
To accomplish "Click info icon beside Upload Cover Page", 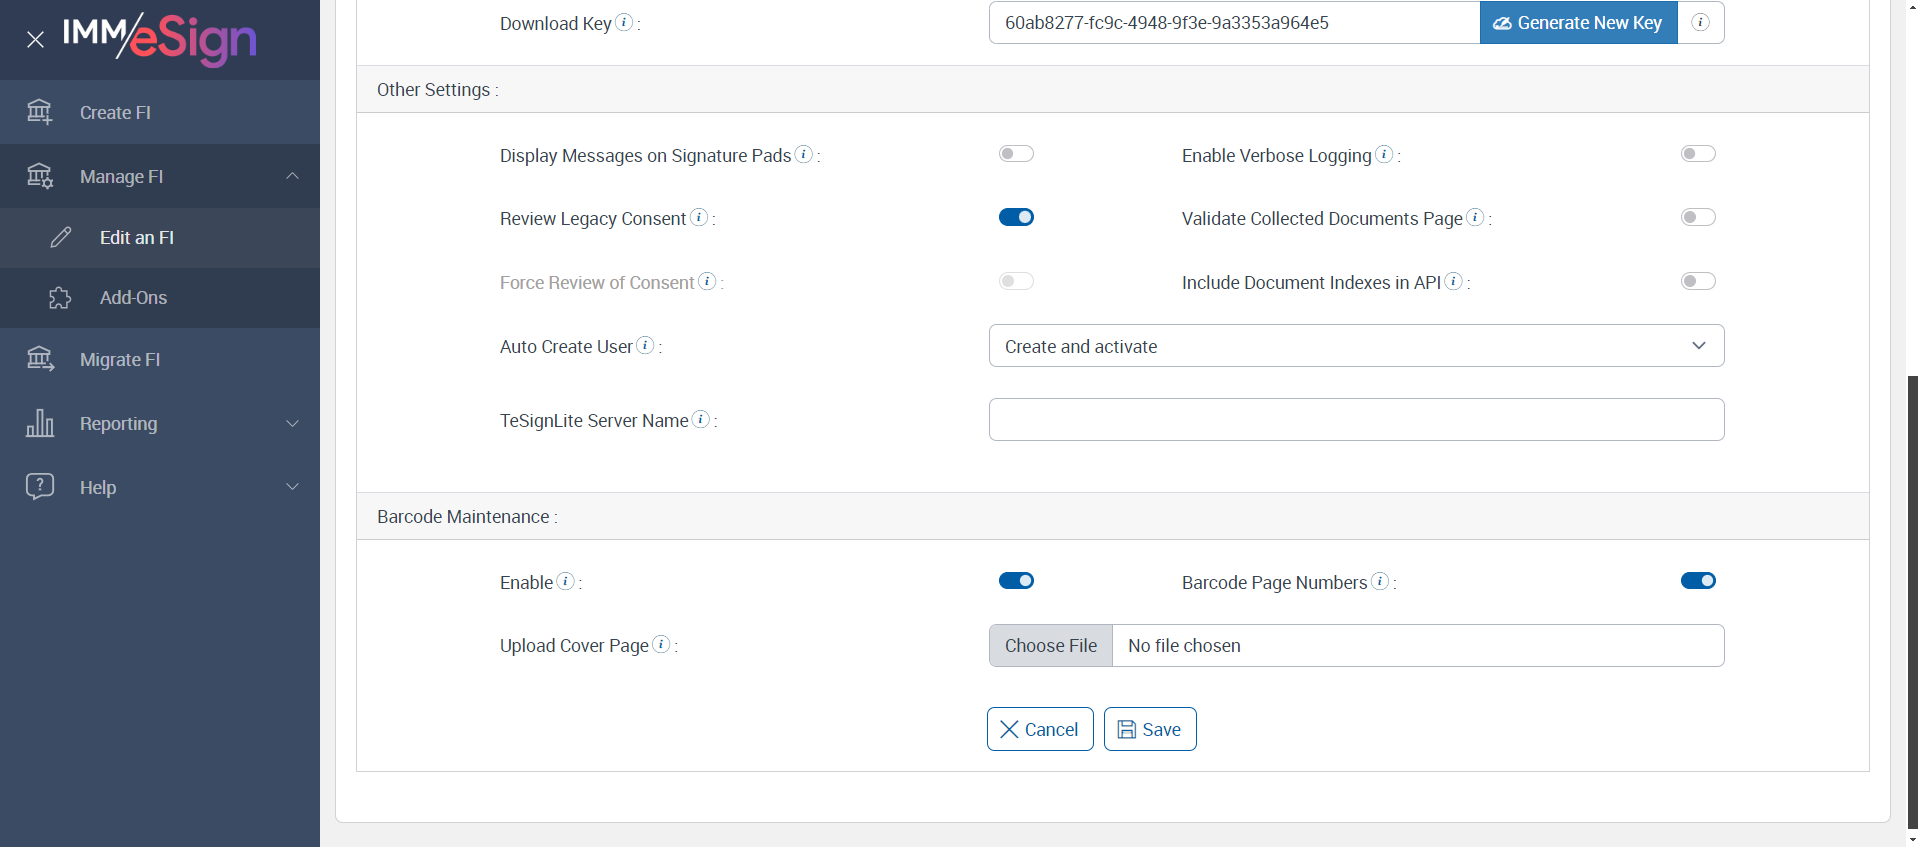I will click(x=661, y=644).
